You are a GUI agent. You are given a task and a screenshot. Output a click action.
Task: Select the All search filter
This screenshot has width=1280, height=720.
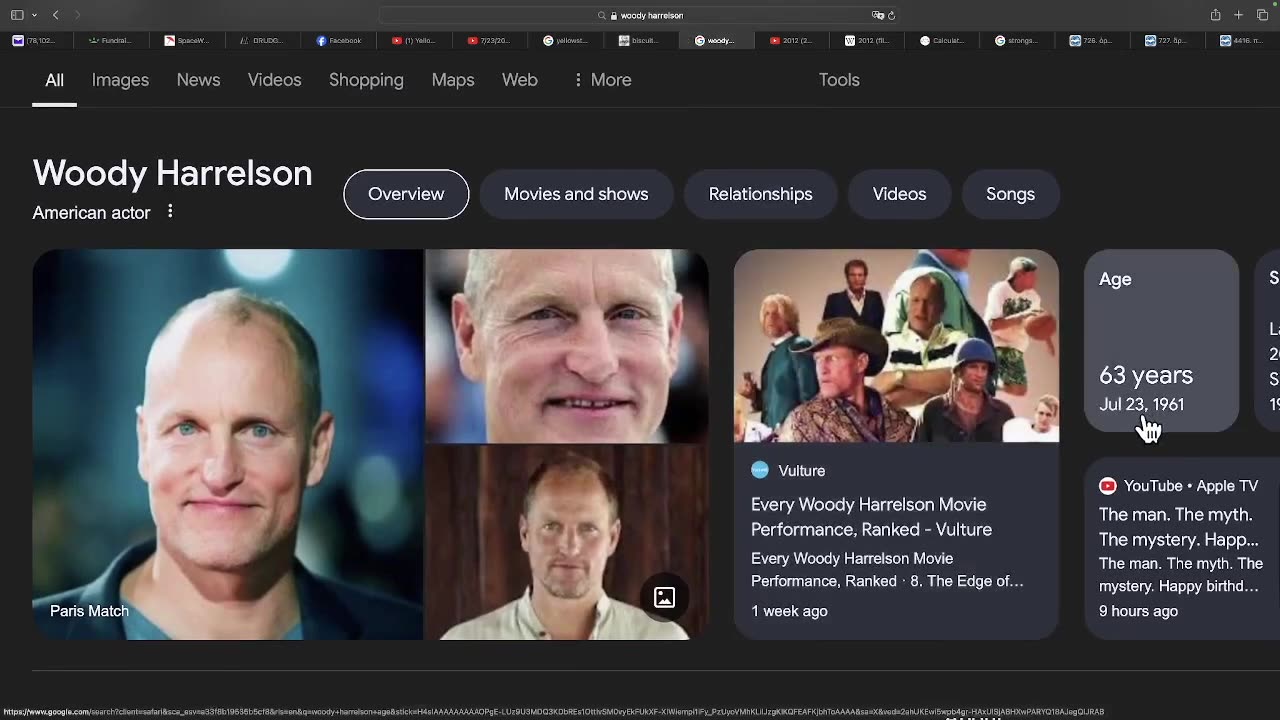(x=54, y=80)
